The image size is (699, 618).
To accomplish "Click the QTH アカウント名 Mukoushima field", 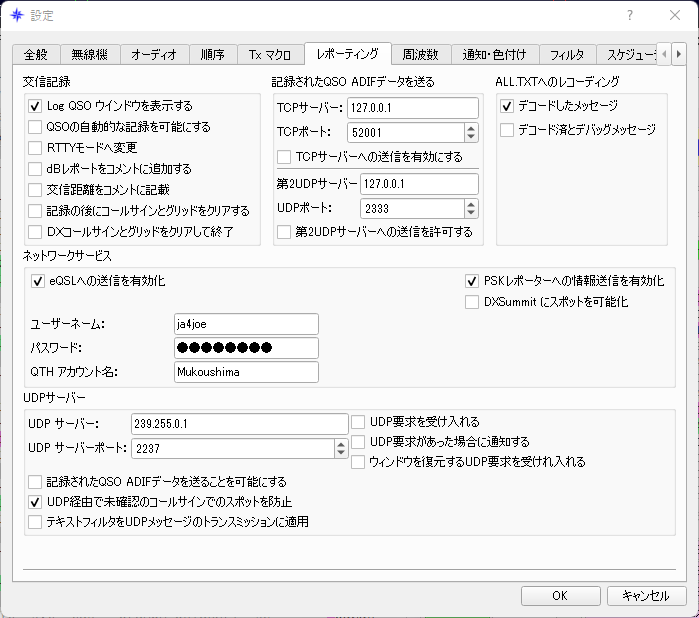I will click(246, 372).
